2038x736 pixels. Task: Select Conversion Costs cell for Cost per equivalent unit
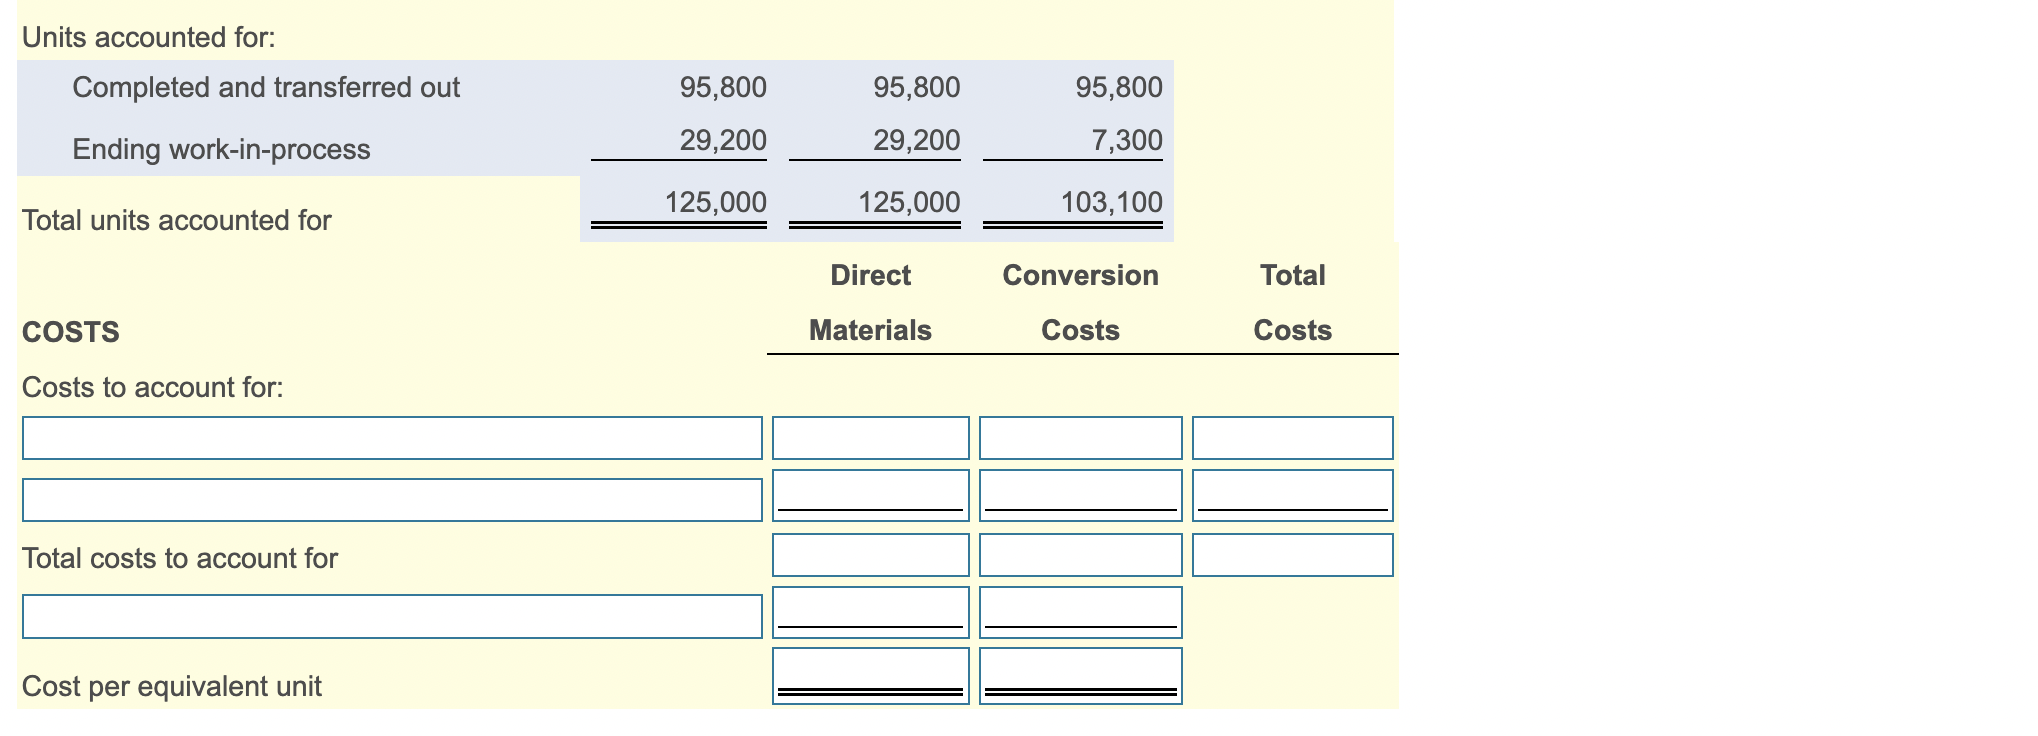pyautogui.click(x=1080, y=676)
